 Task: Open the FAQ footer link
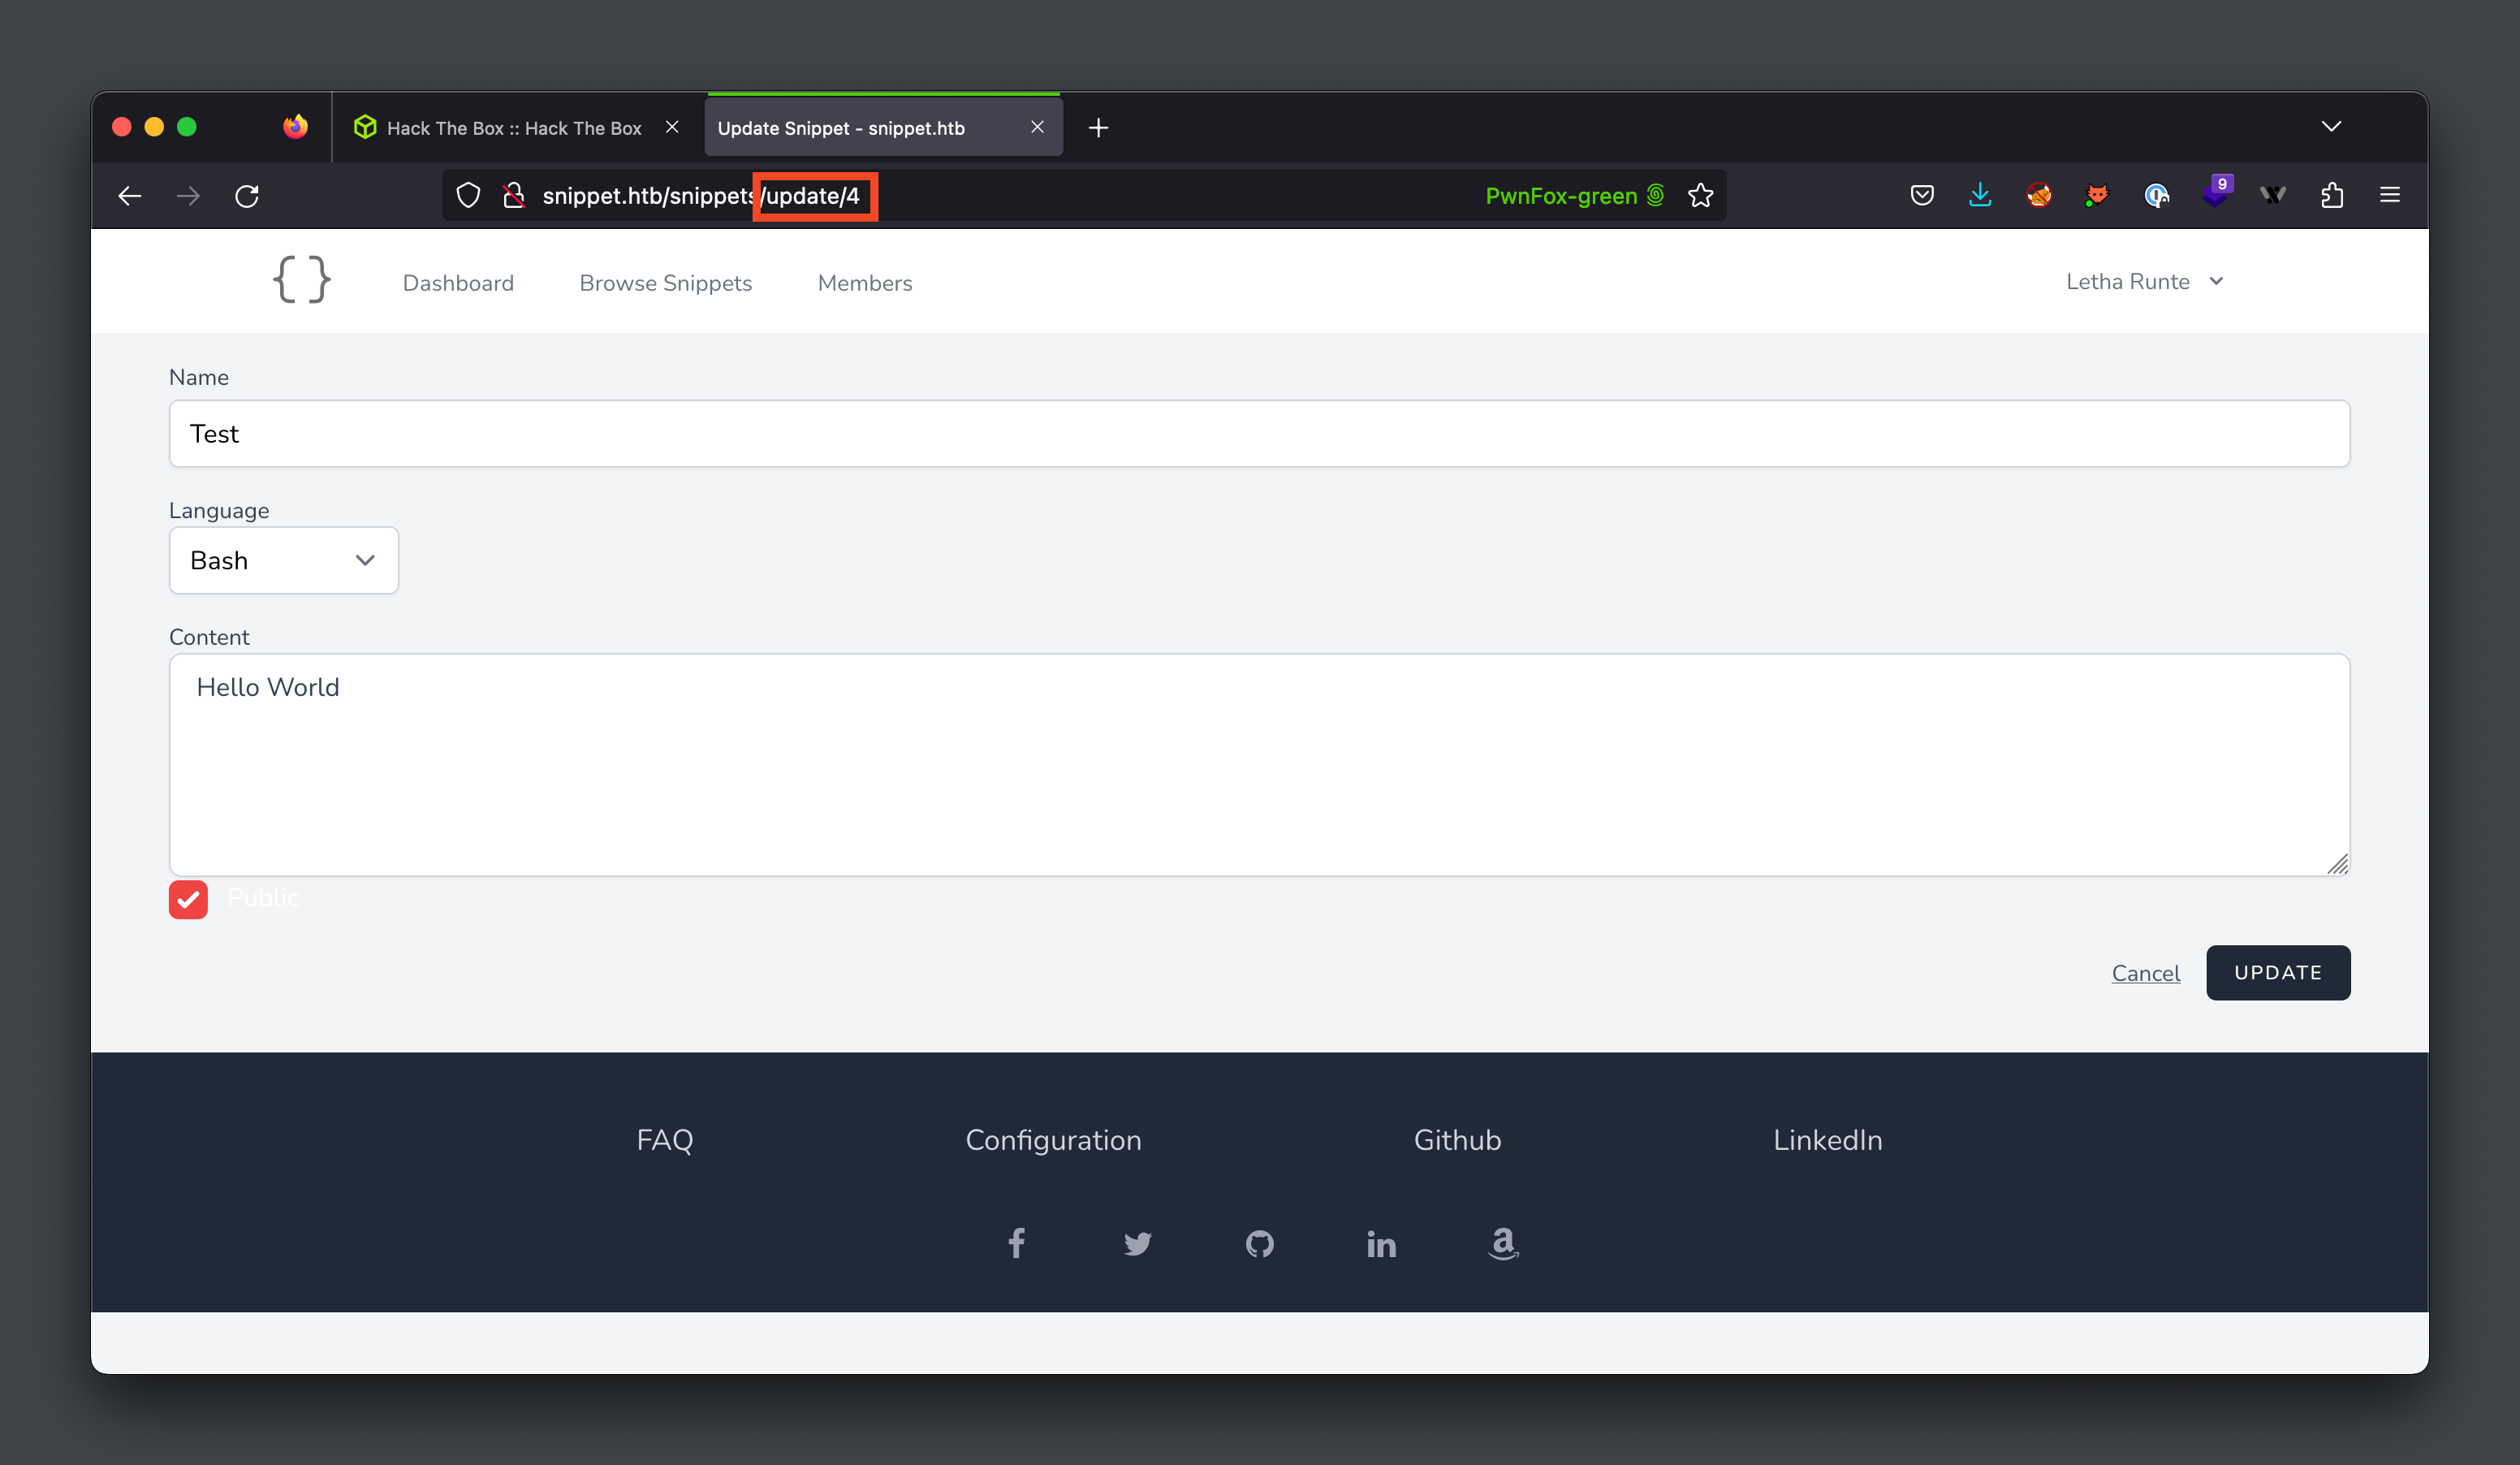click(665, 1140)
